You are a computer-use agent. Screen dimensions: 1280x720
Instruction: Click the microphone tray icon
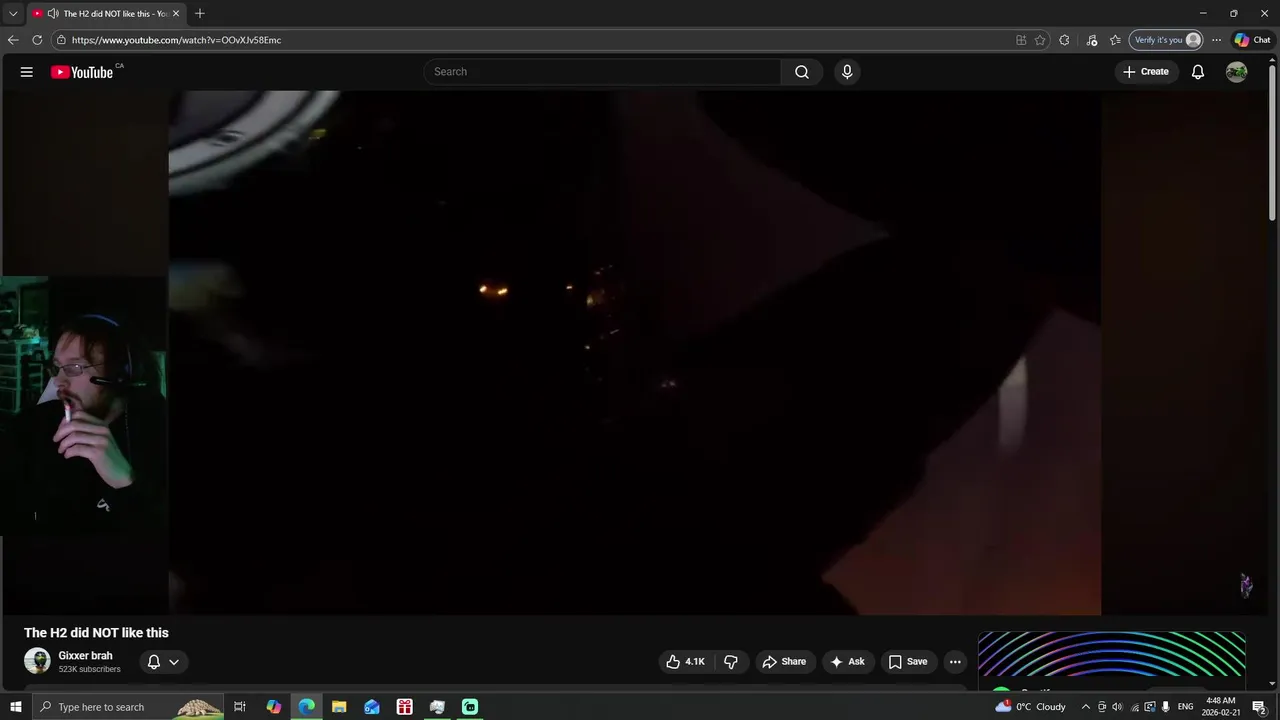click(x=1165, y=707)
